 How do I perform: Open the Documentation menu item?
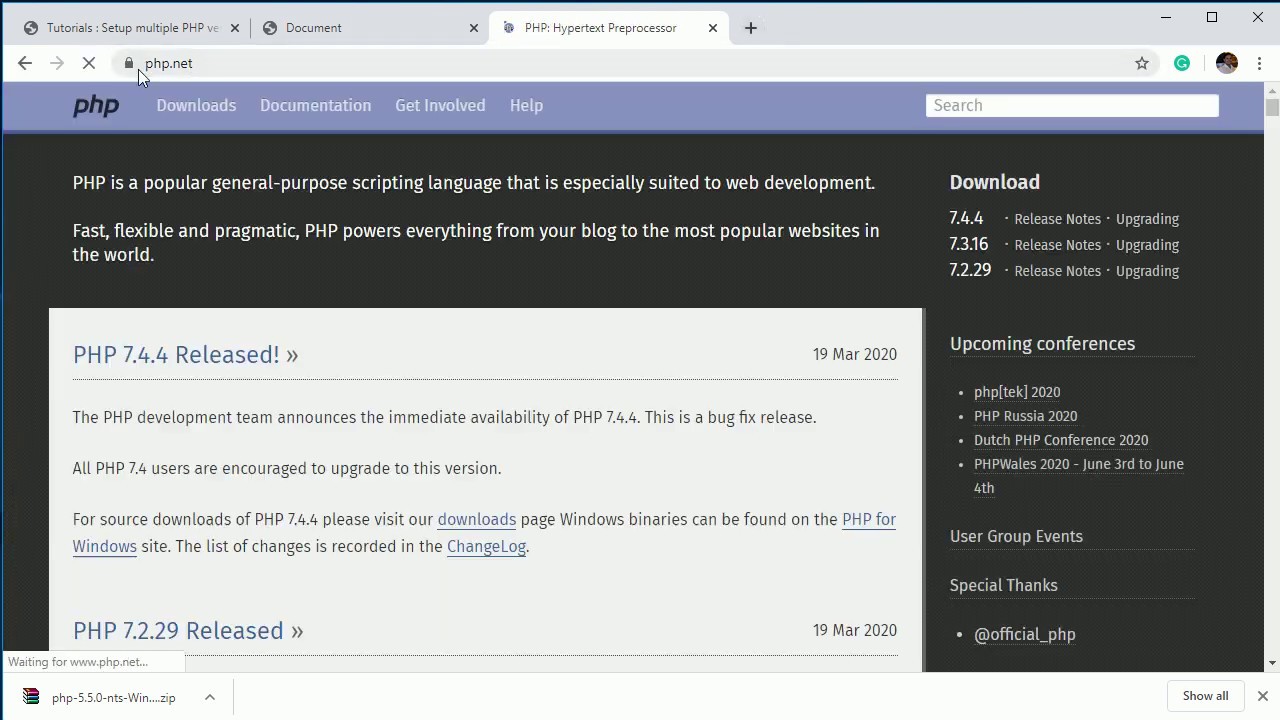click(315, 105)
